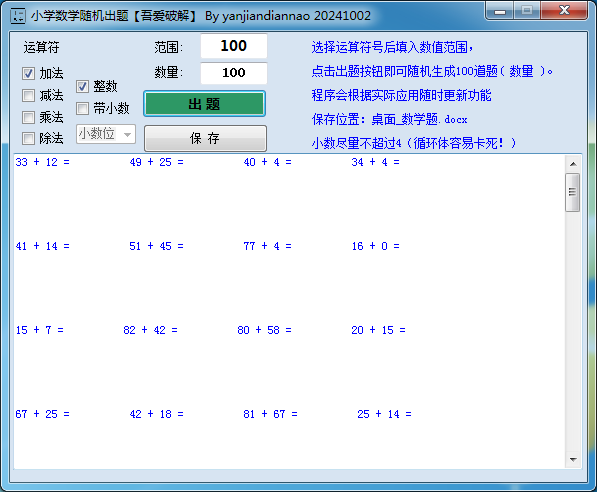Focus the 范围 range input field
The width and height of the screenshot is (597, 492).
click(234, 46)
